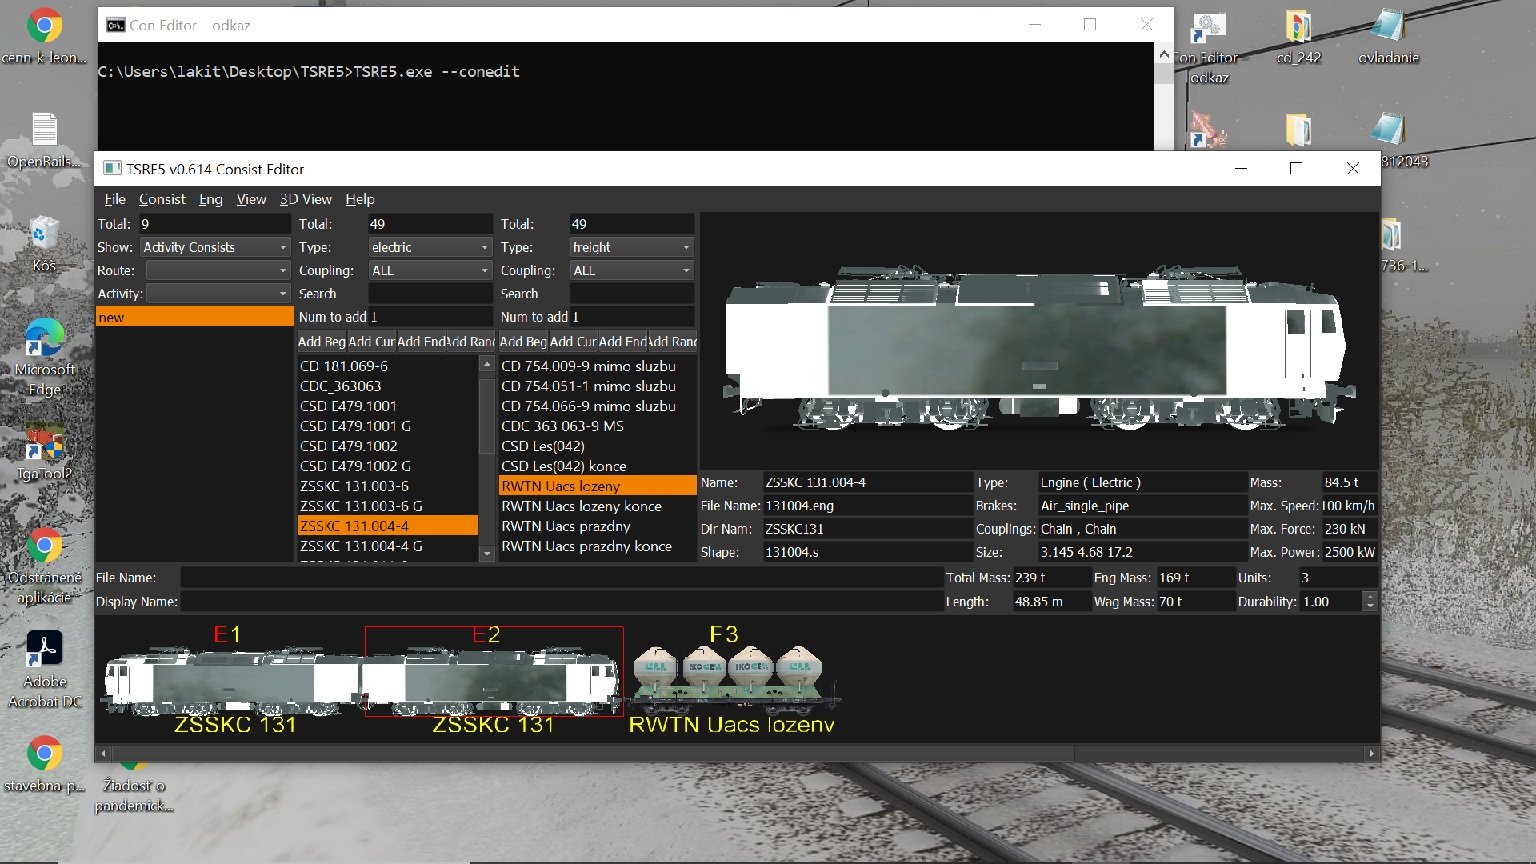Viewport: 1536px width, 864px height.
Task: Click Add Beg button in engine list
Action: [321, 342]
